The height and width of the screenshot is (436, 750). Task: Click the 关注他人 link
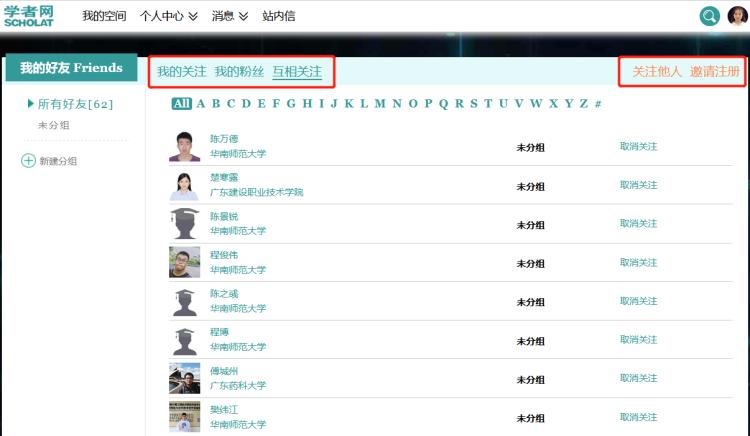pos(657,72)
